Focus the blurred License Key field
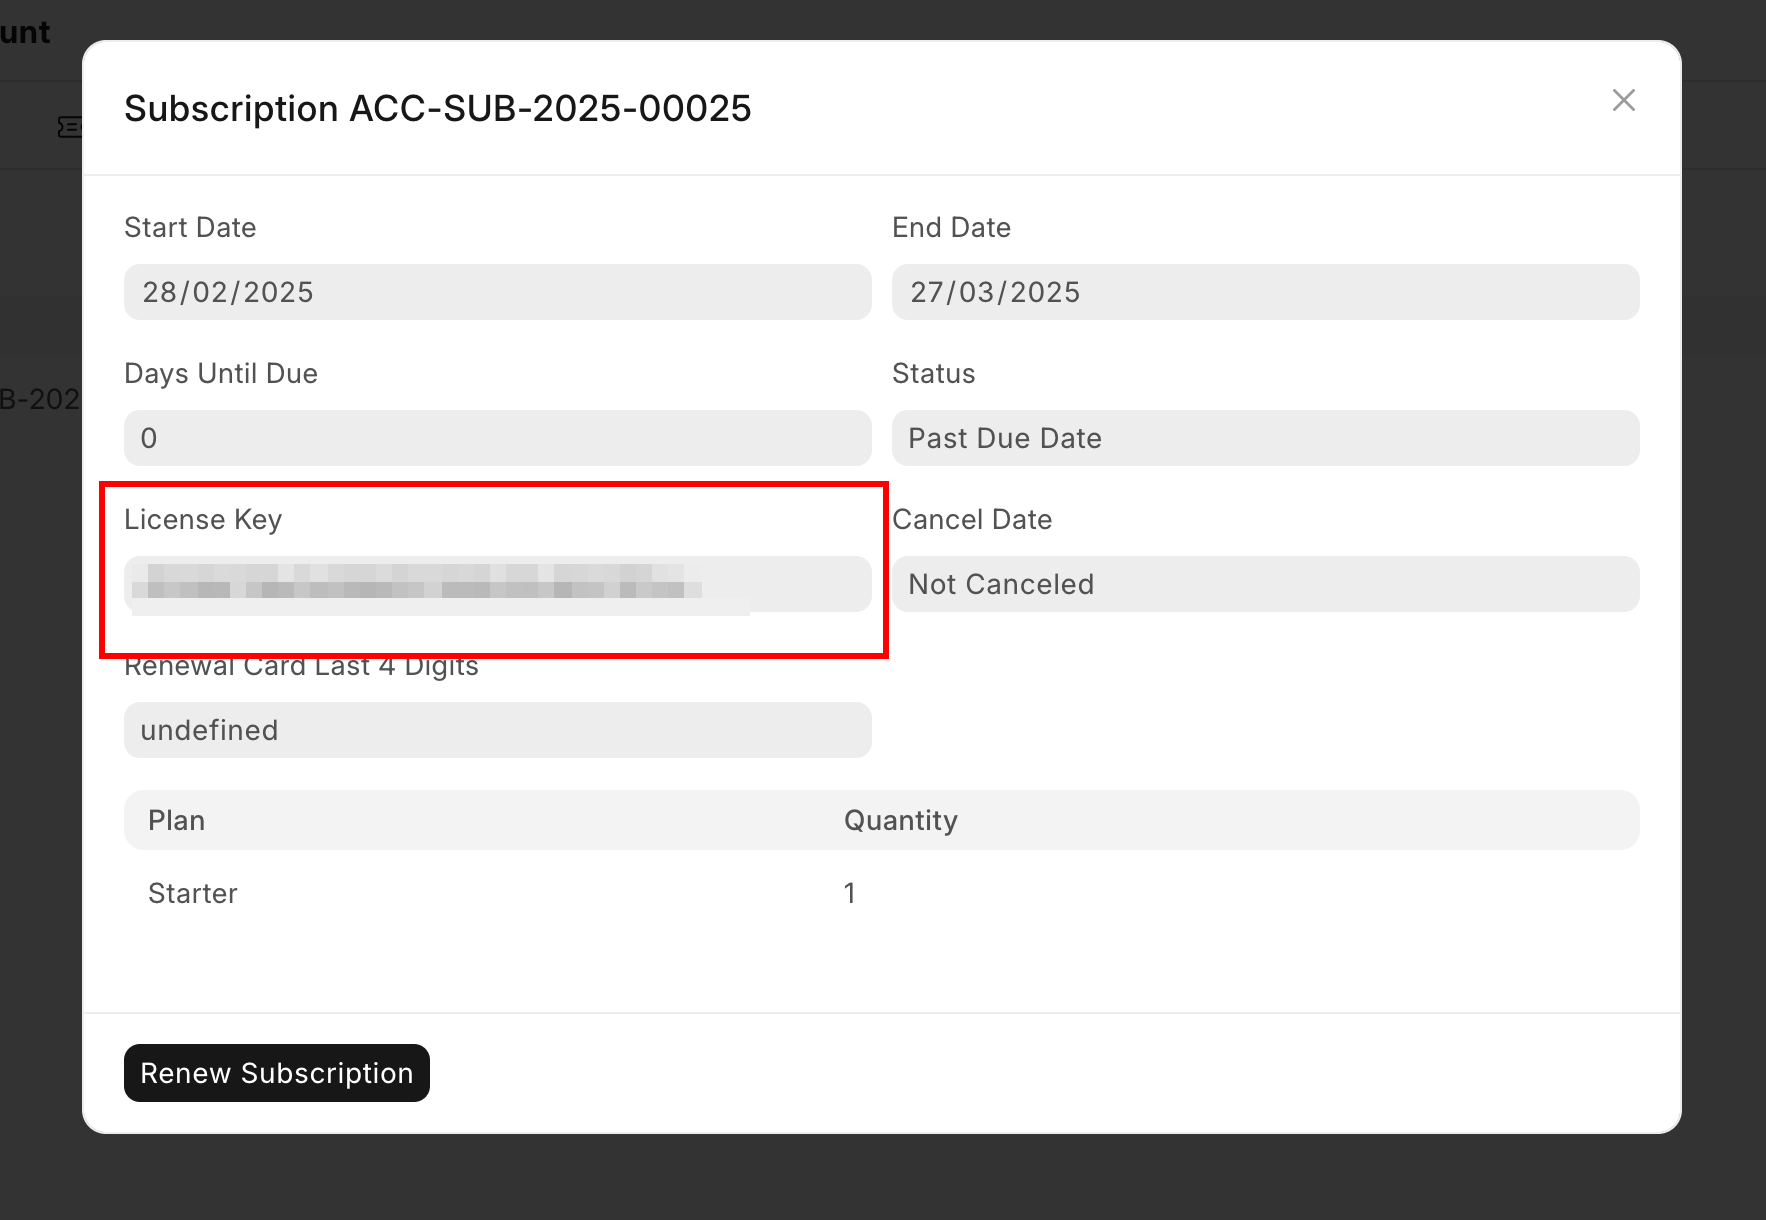 (497, 584)
